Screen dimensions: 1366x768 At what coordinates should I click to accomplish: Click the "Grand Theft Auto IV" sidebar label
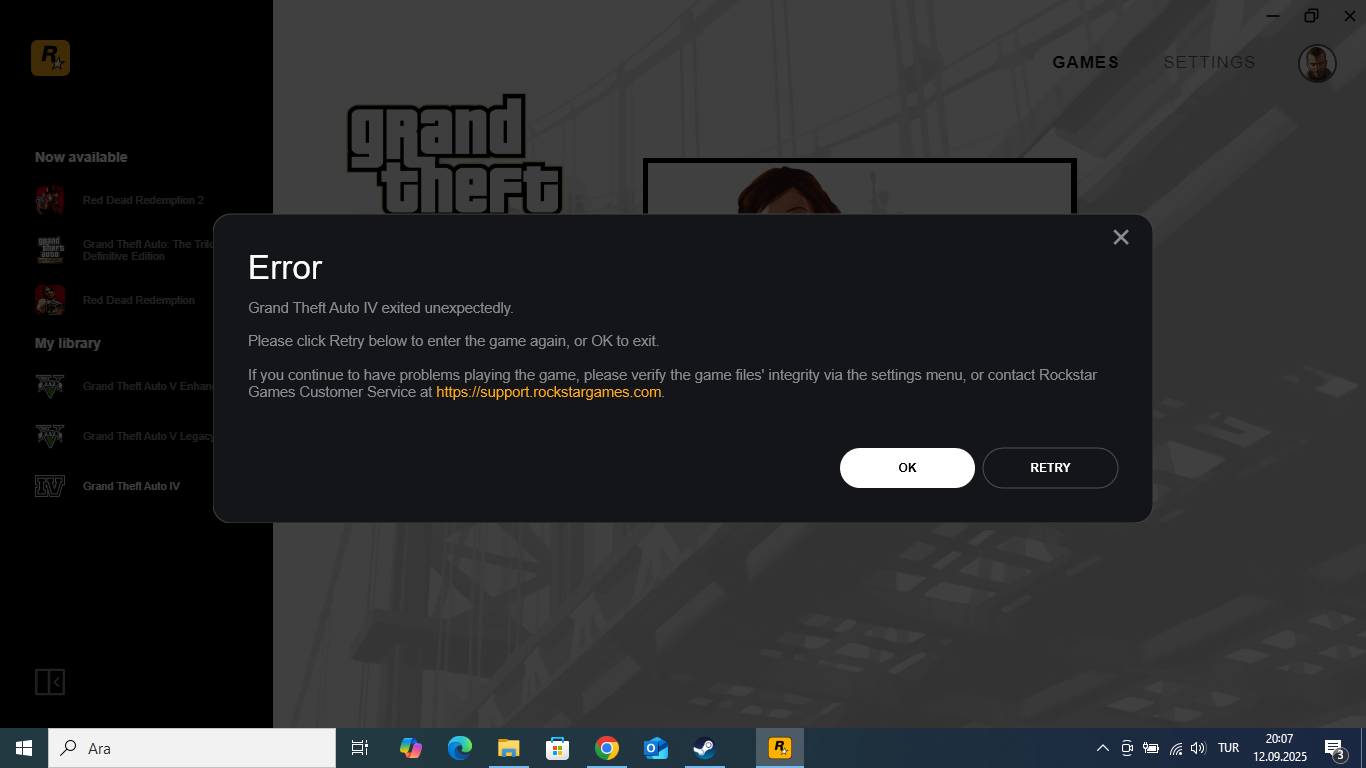(131, 486)
